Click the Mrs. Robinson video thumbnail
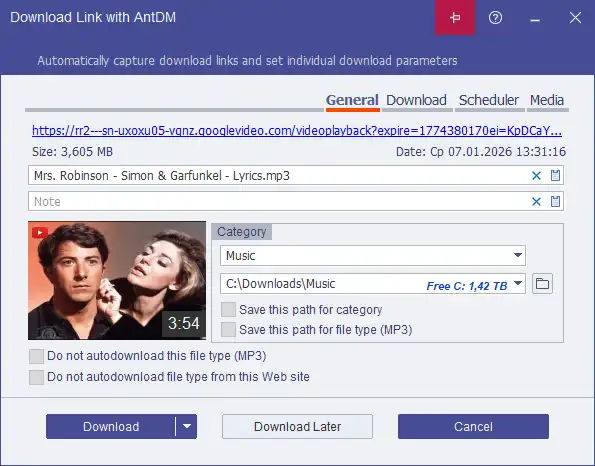This screenshot has height=466, width=595. (117, 280)
